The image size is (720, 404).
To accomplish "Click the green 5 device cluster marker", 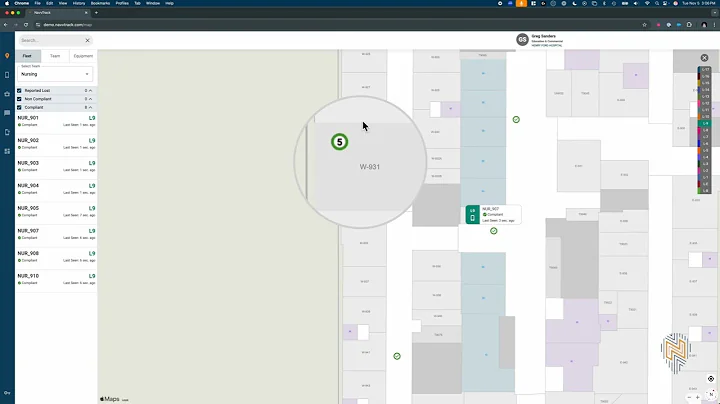I will [340, 142].
